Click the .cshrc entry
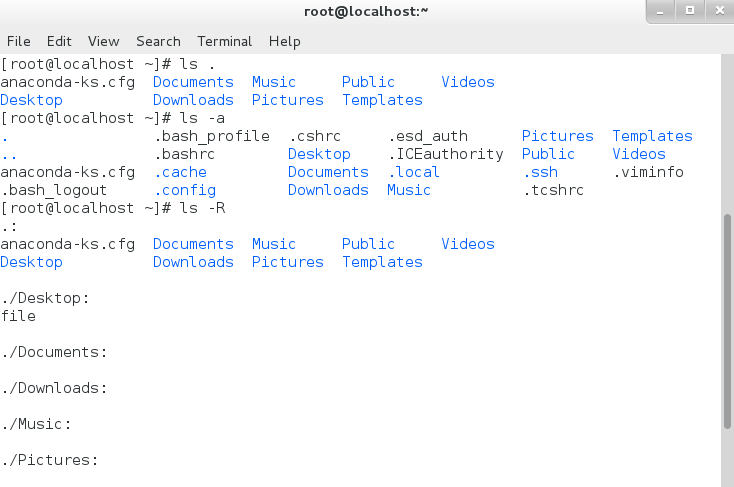The width and height of the screenshot is (734, 487). tap(315, 136)
